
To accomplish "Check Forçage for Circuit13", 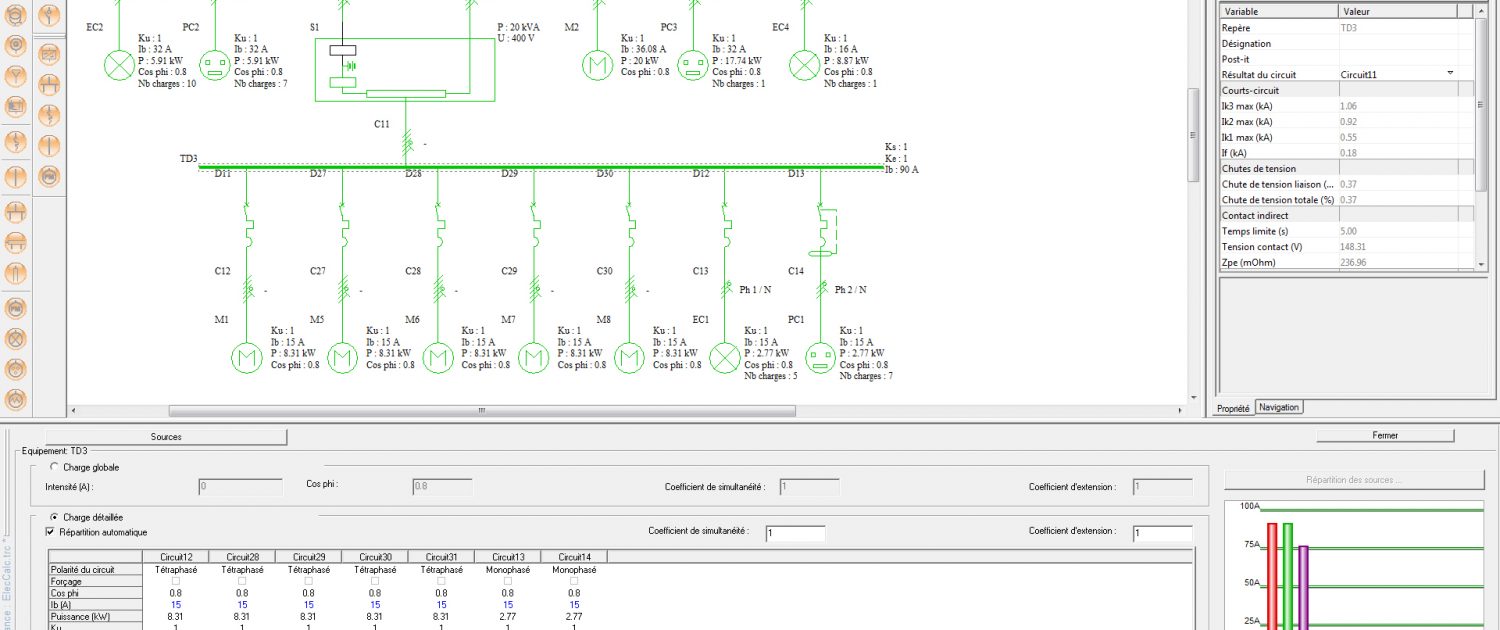I will 508,581.
